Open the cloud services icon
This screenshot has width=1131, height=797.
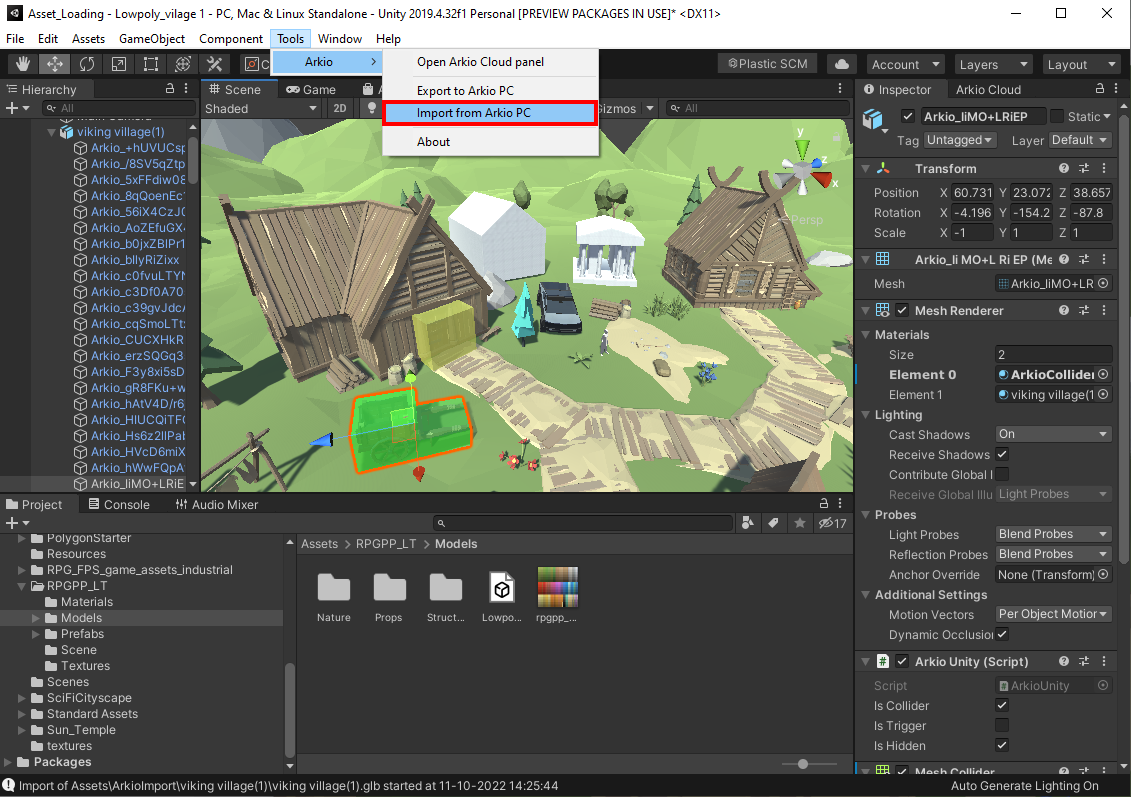842,64
